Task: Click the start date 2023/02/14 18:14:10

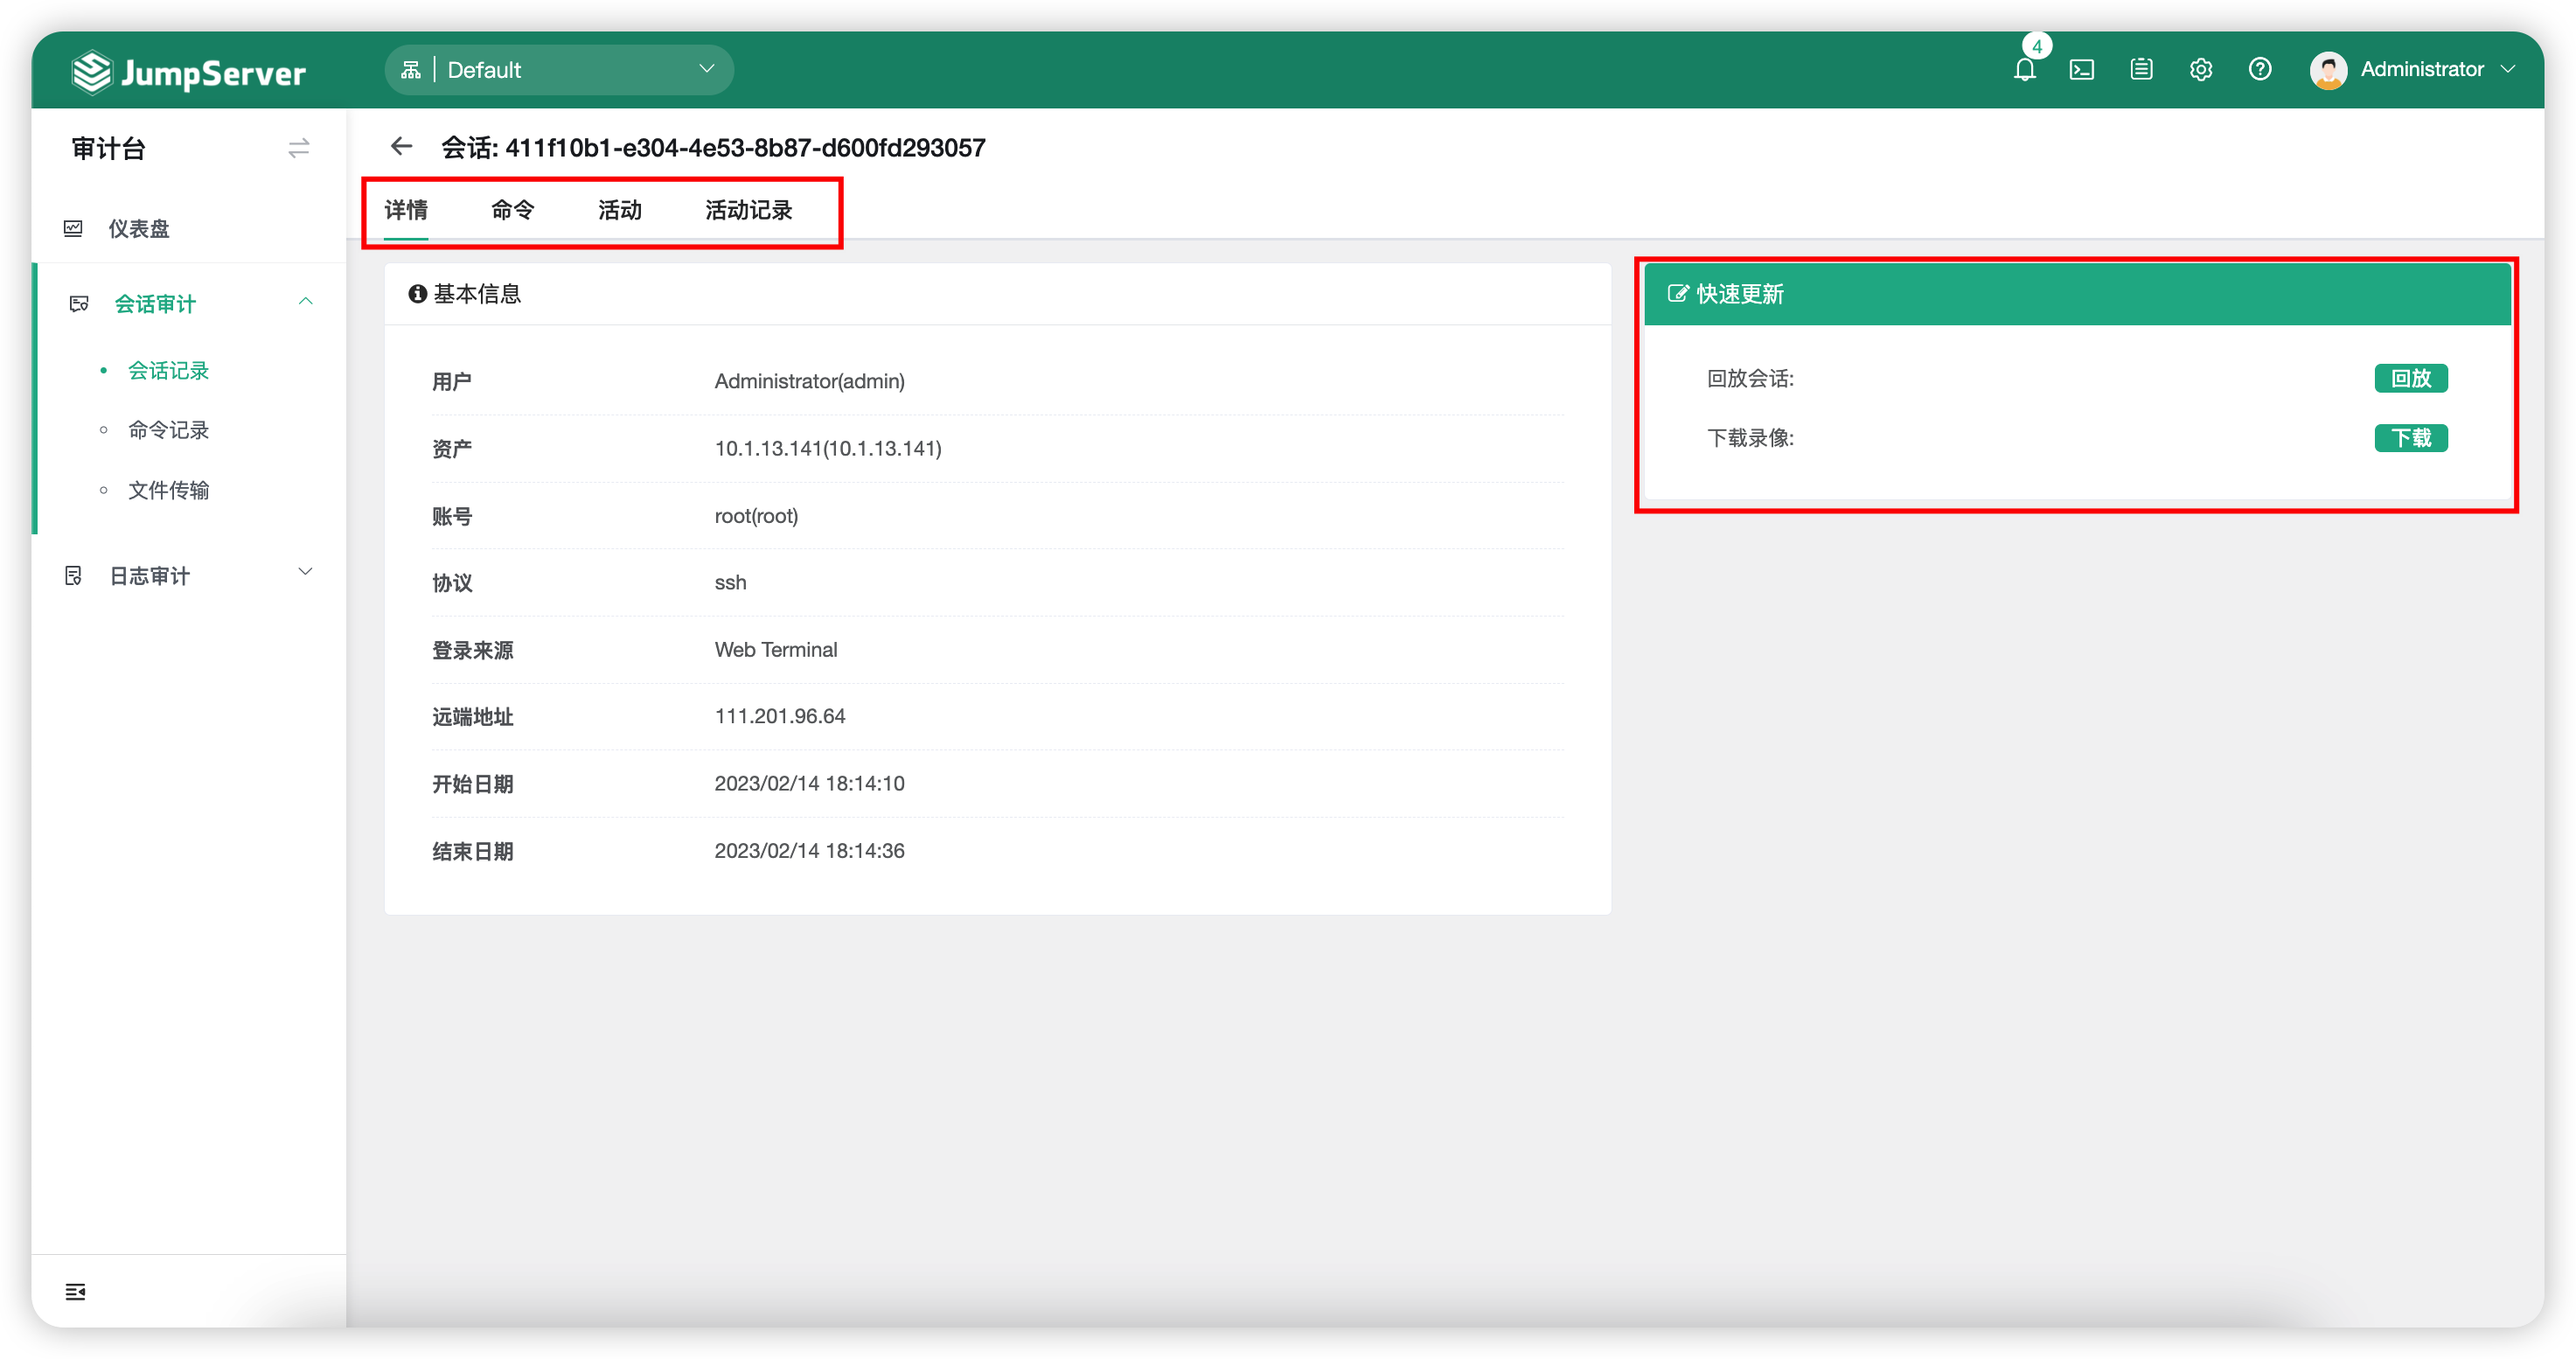Action: coord(809,783)
